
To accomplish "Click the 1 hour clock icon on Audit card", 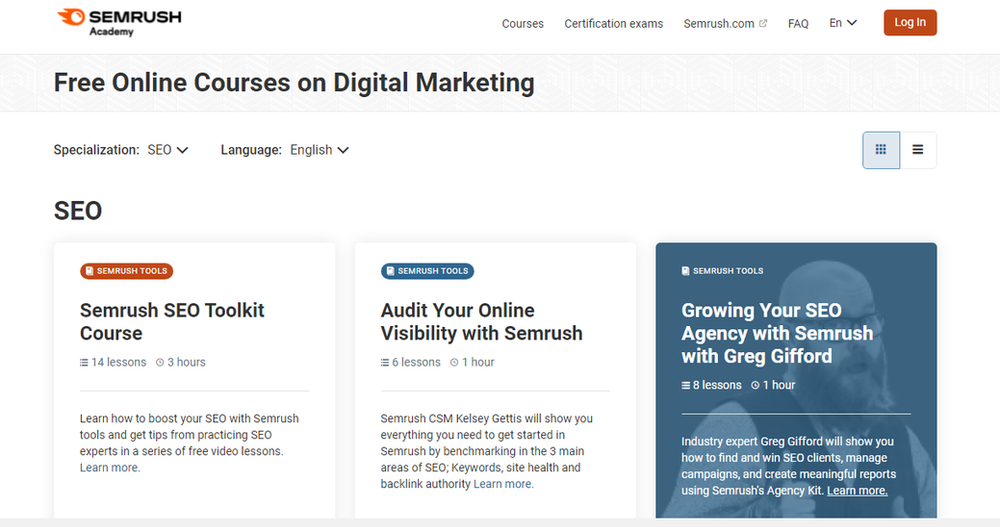I will (x=454, y=362).
